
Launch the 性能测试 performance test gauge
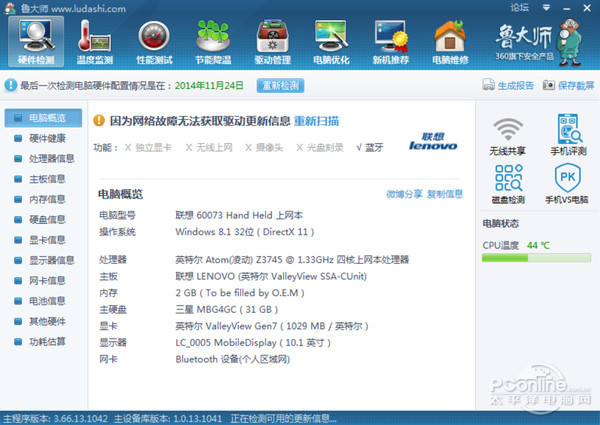154,41
